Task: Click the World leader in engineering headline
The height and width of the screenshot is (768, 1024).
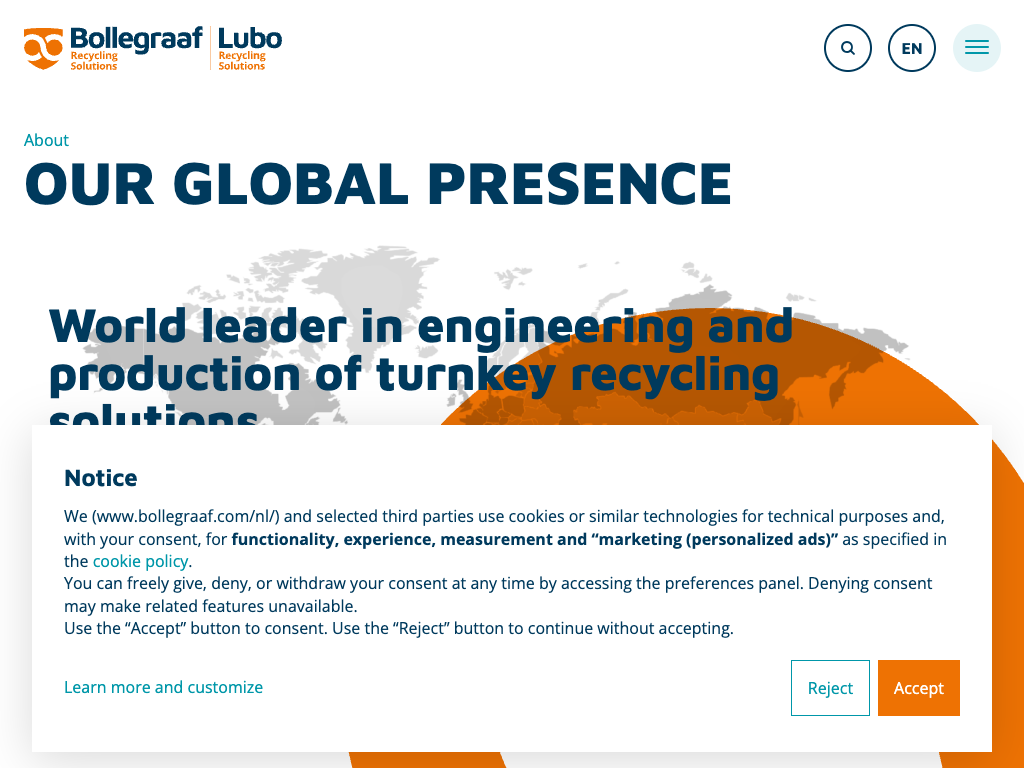Action: coord(420,350)
